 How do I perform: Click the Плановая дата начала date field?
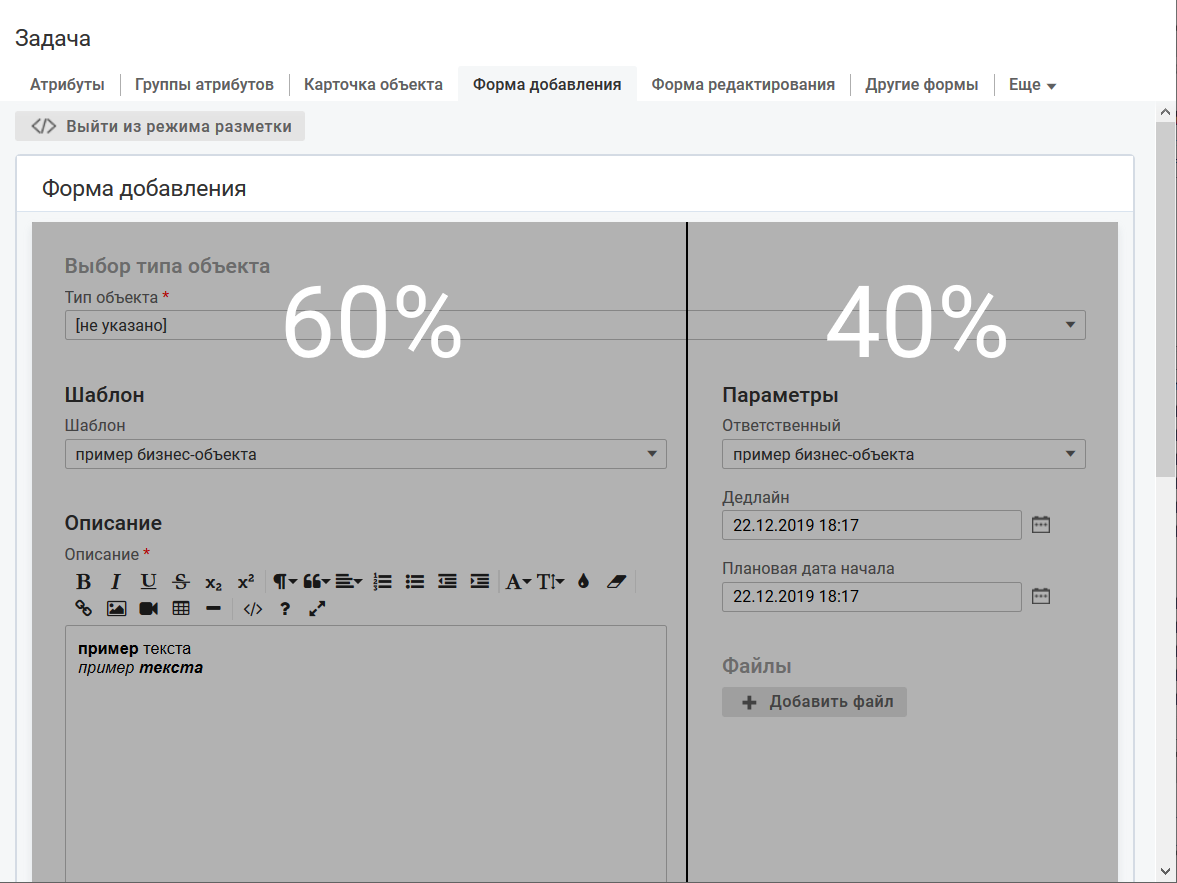pos(871,596)
